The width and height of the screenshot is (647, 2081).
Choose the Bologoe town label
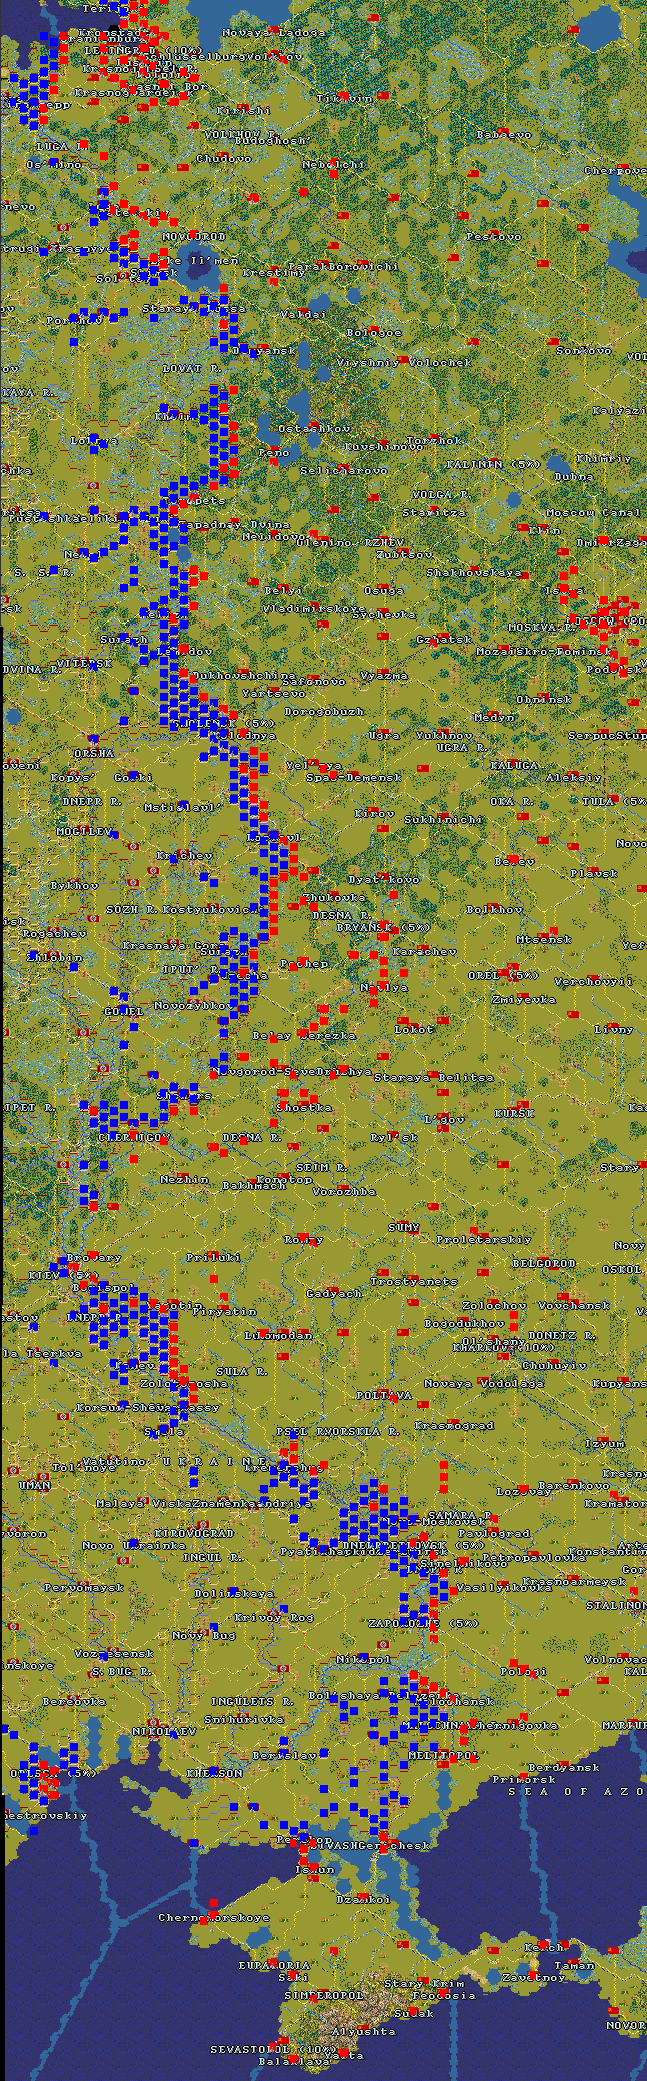click(x=373, y=333)
